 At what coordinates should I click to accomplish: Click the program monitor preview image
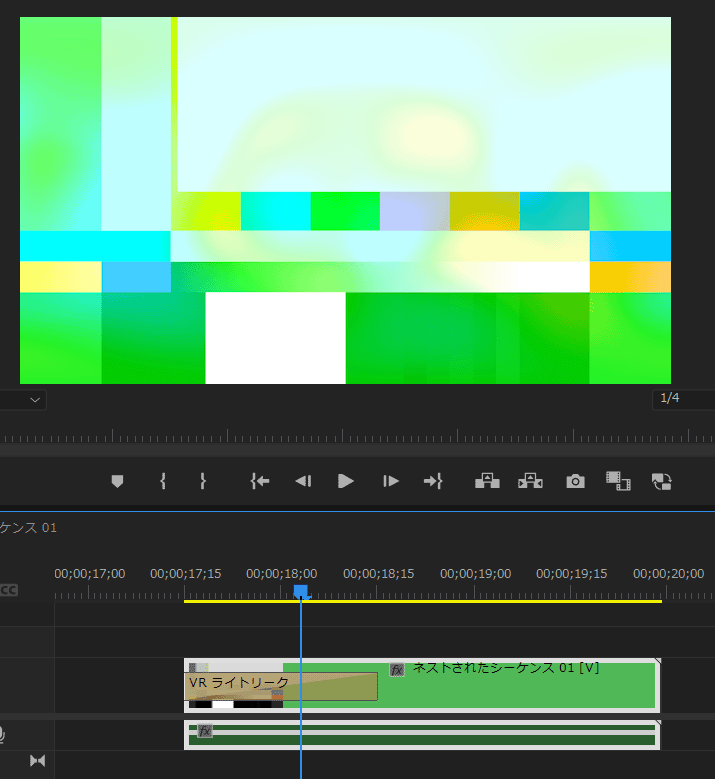click(345, 200)
